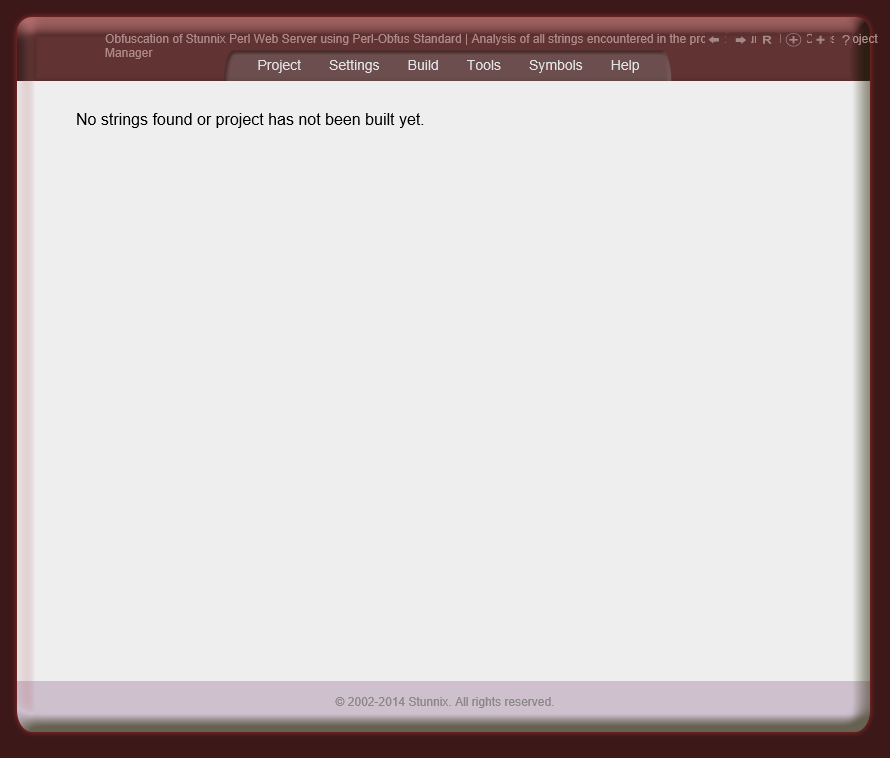Image resolution: width=890 pixels, height=758 pixels.
Task: Open the Help menu
Action: coord(624,65)
